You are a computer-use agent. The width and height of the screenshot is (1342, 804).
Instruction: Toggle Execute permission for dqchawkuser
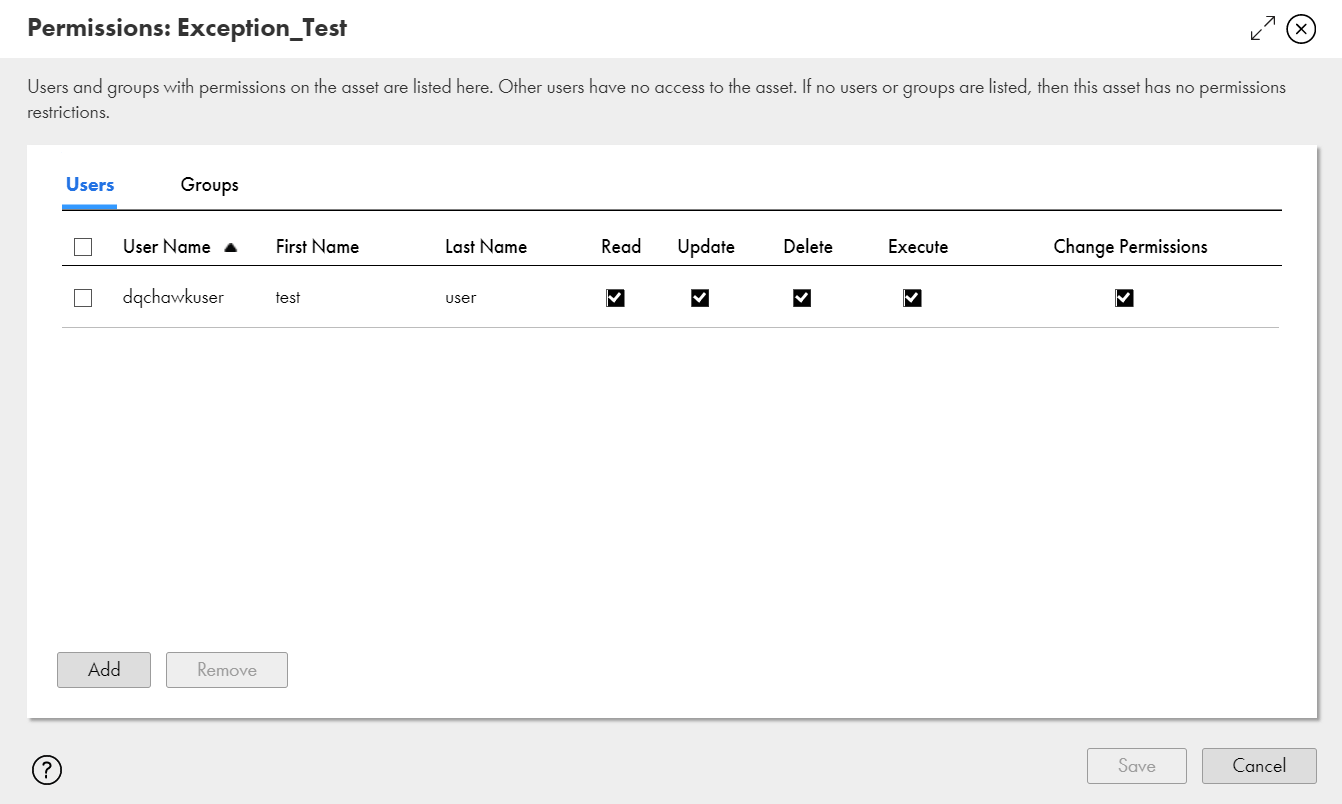[x=911, y=297]
